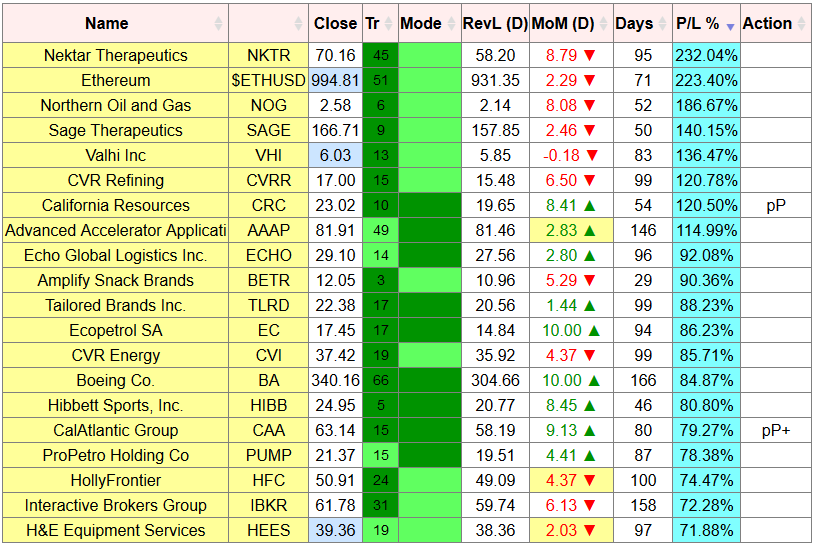Click Days value 166 in Boeing row
The image size is (815, 545).
coord(643,380)
